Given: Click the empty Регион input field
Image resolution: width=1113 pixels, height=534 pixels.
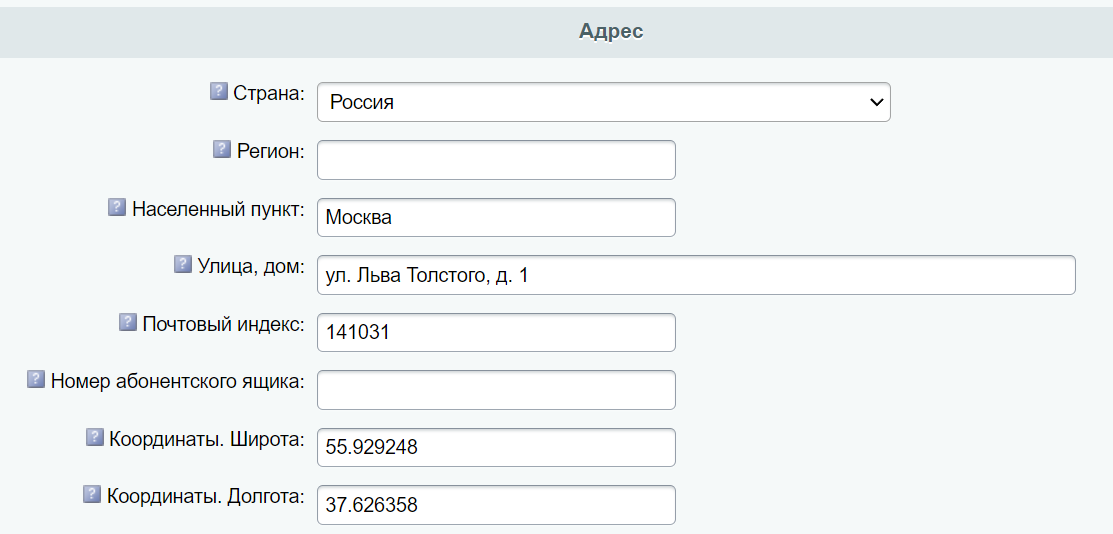Looking at the screenshot, I should (496, 160).
